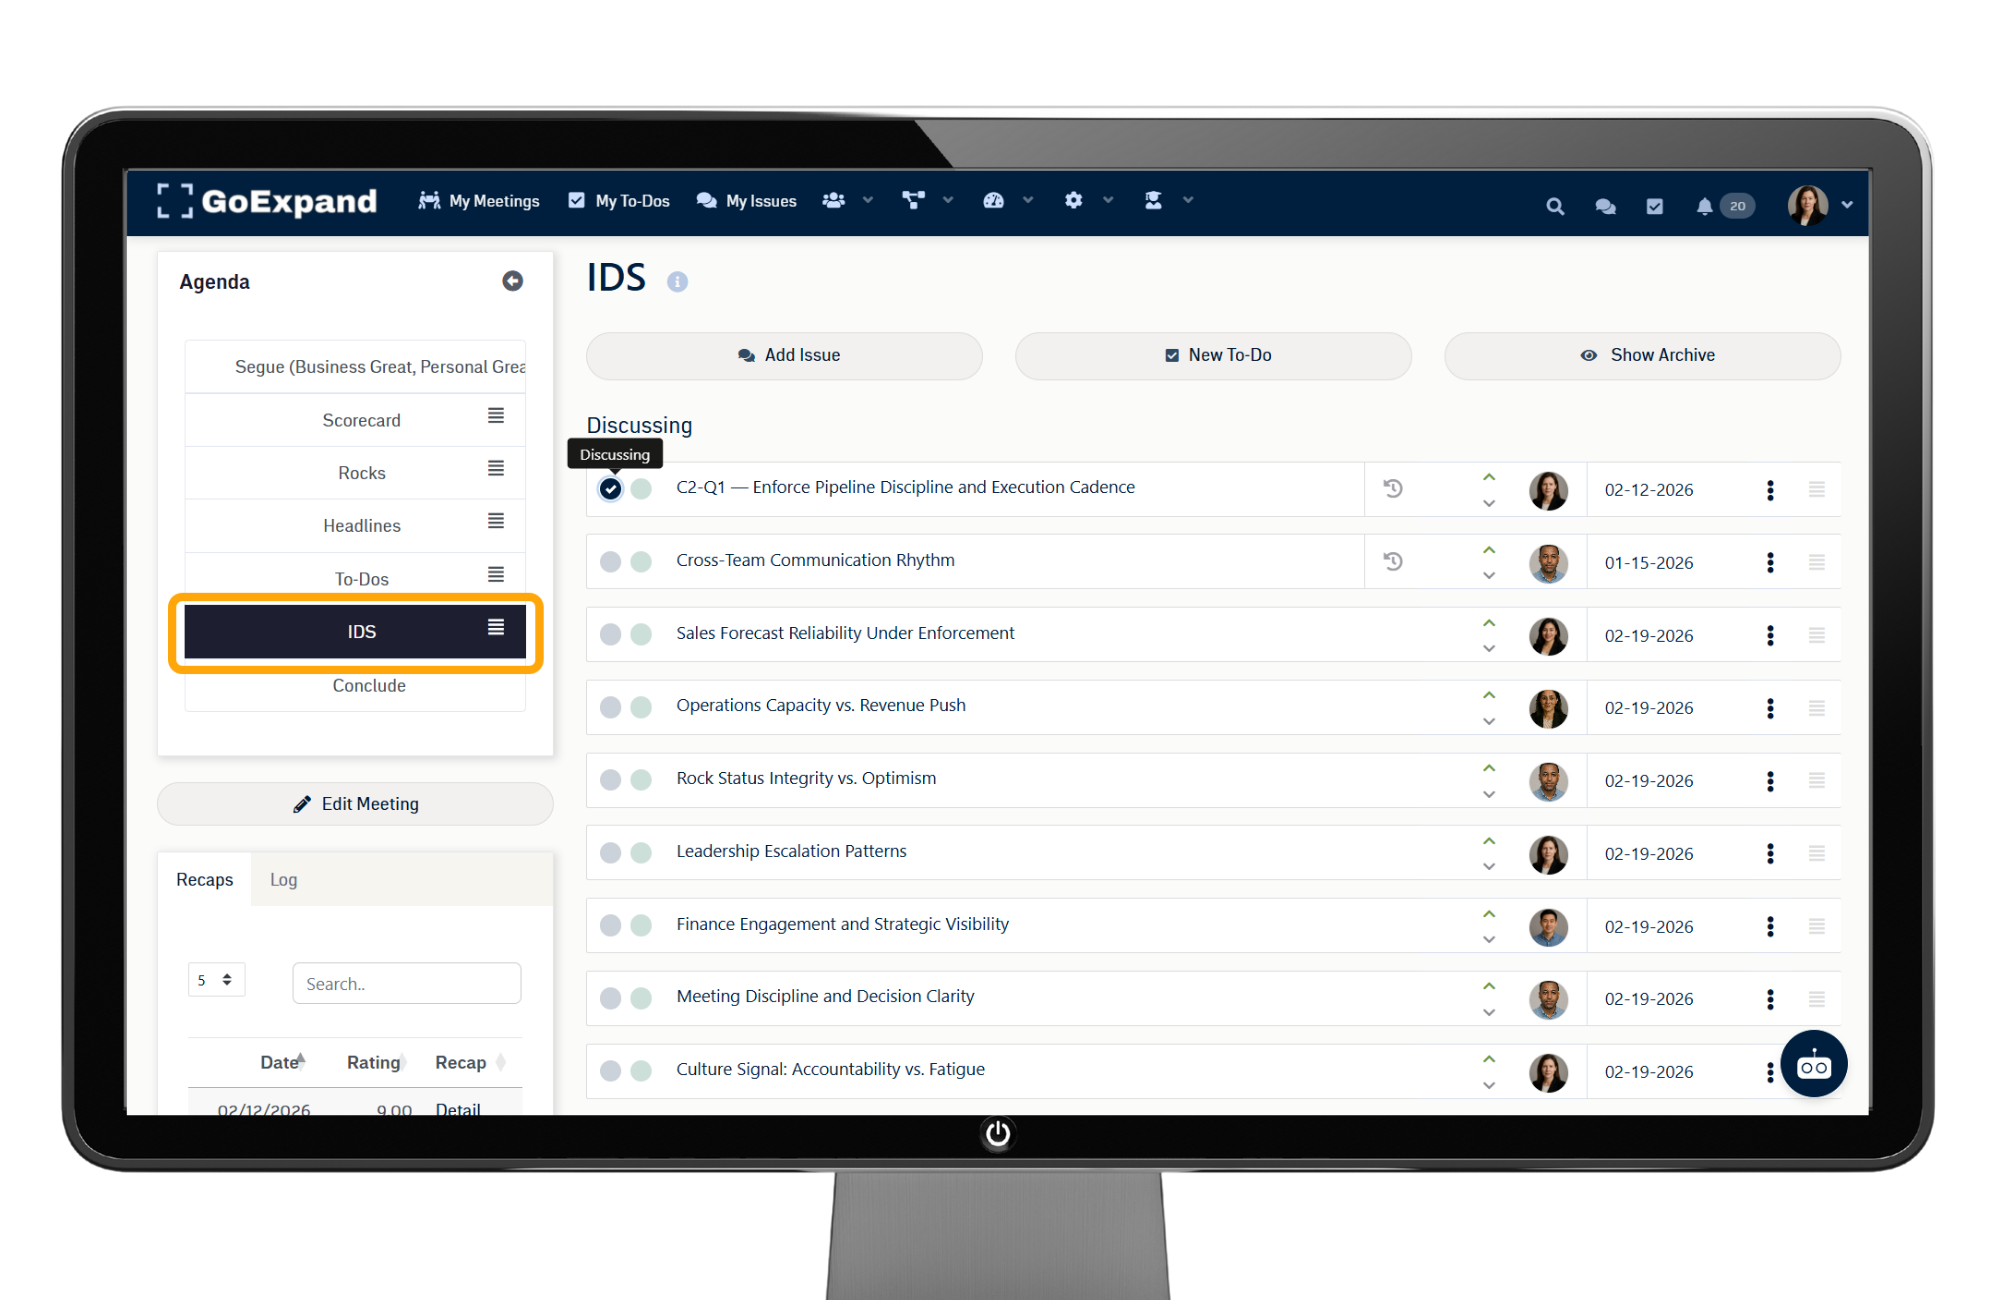The width and height of the screenshot is (2000, 1300).
Task: Click the IDS info icon
Action: pos(677,282)
